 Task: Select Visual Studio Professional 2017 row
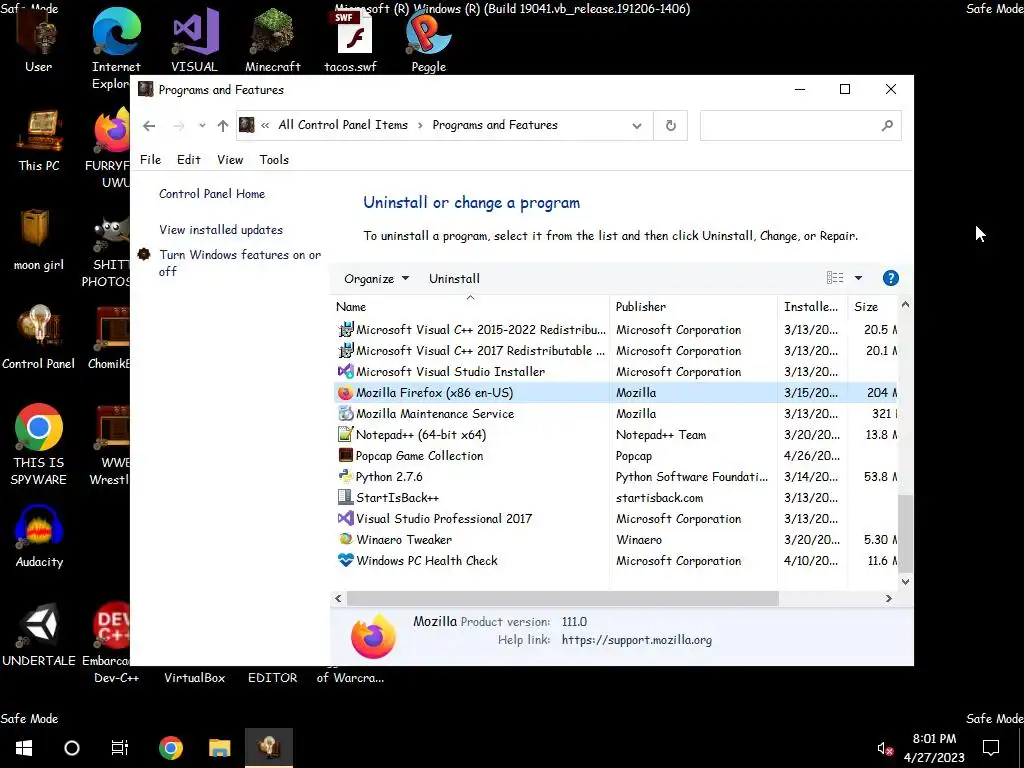[616, 519]
